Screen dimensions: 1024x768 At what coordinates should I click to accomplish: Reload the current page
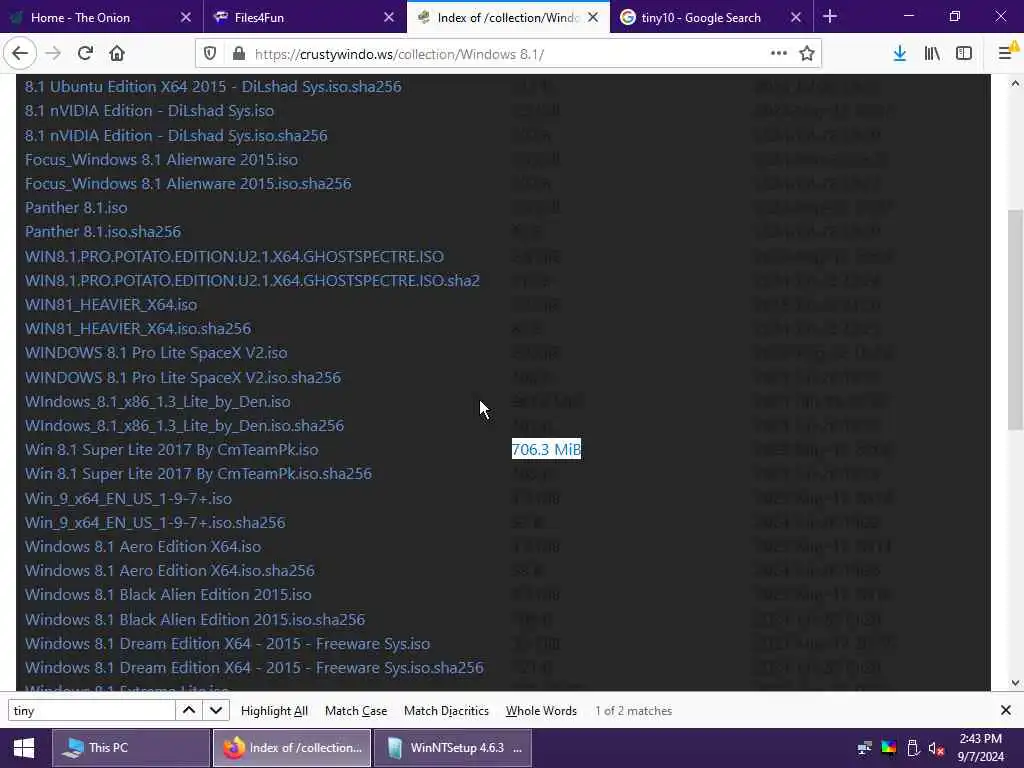[85, 54]
